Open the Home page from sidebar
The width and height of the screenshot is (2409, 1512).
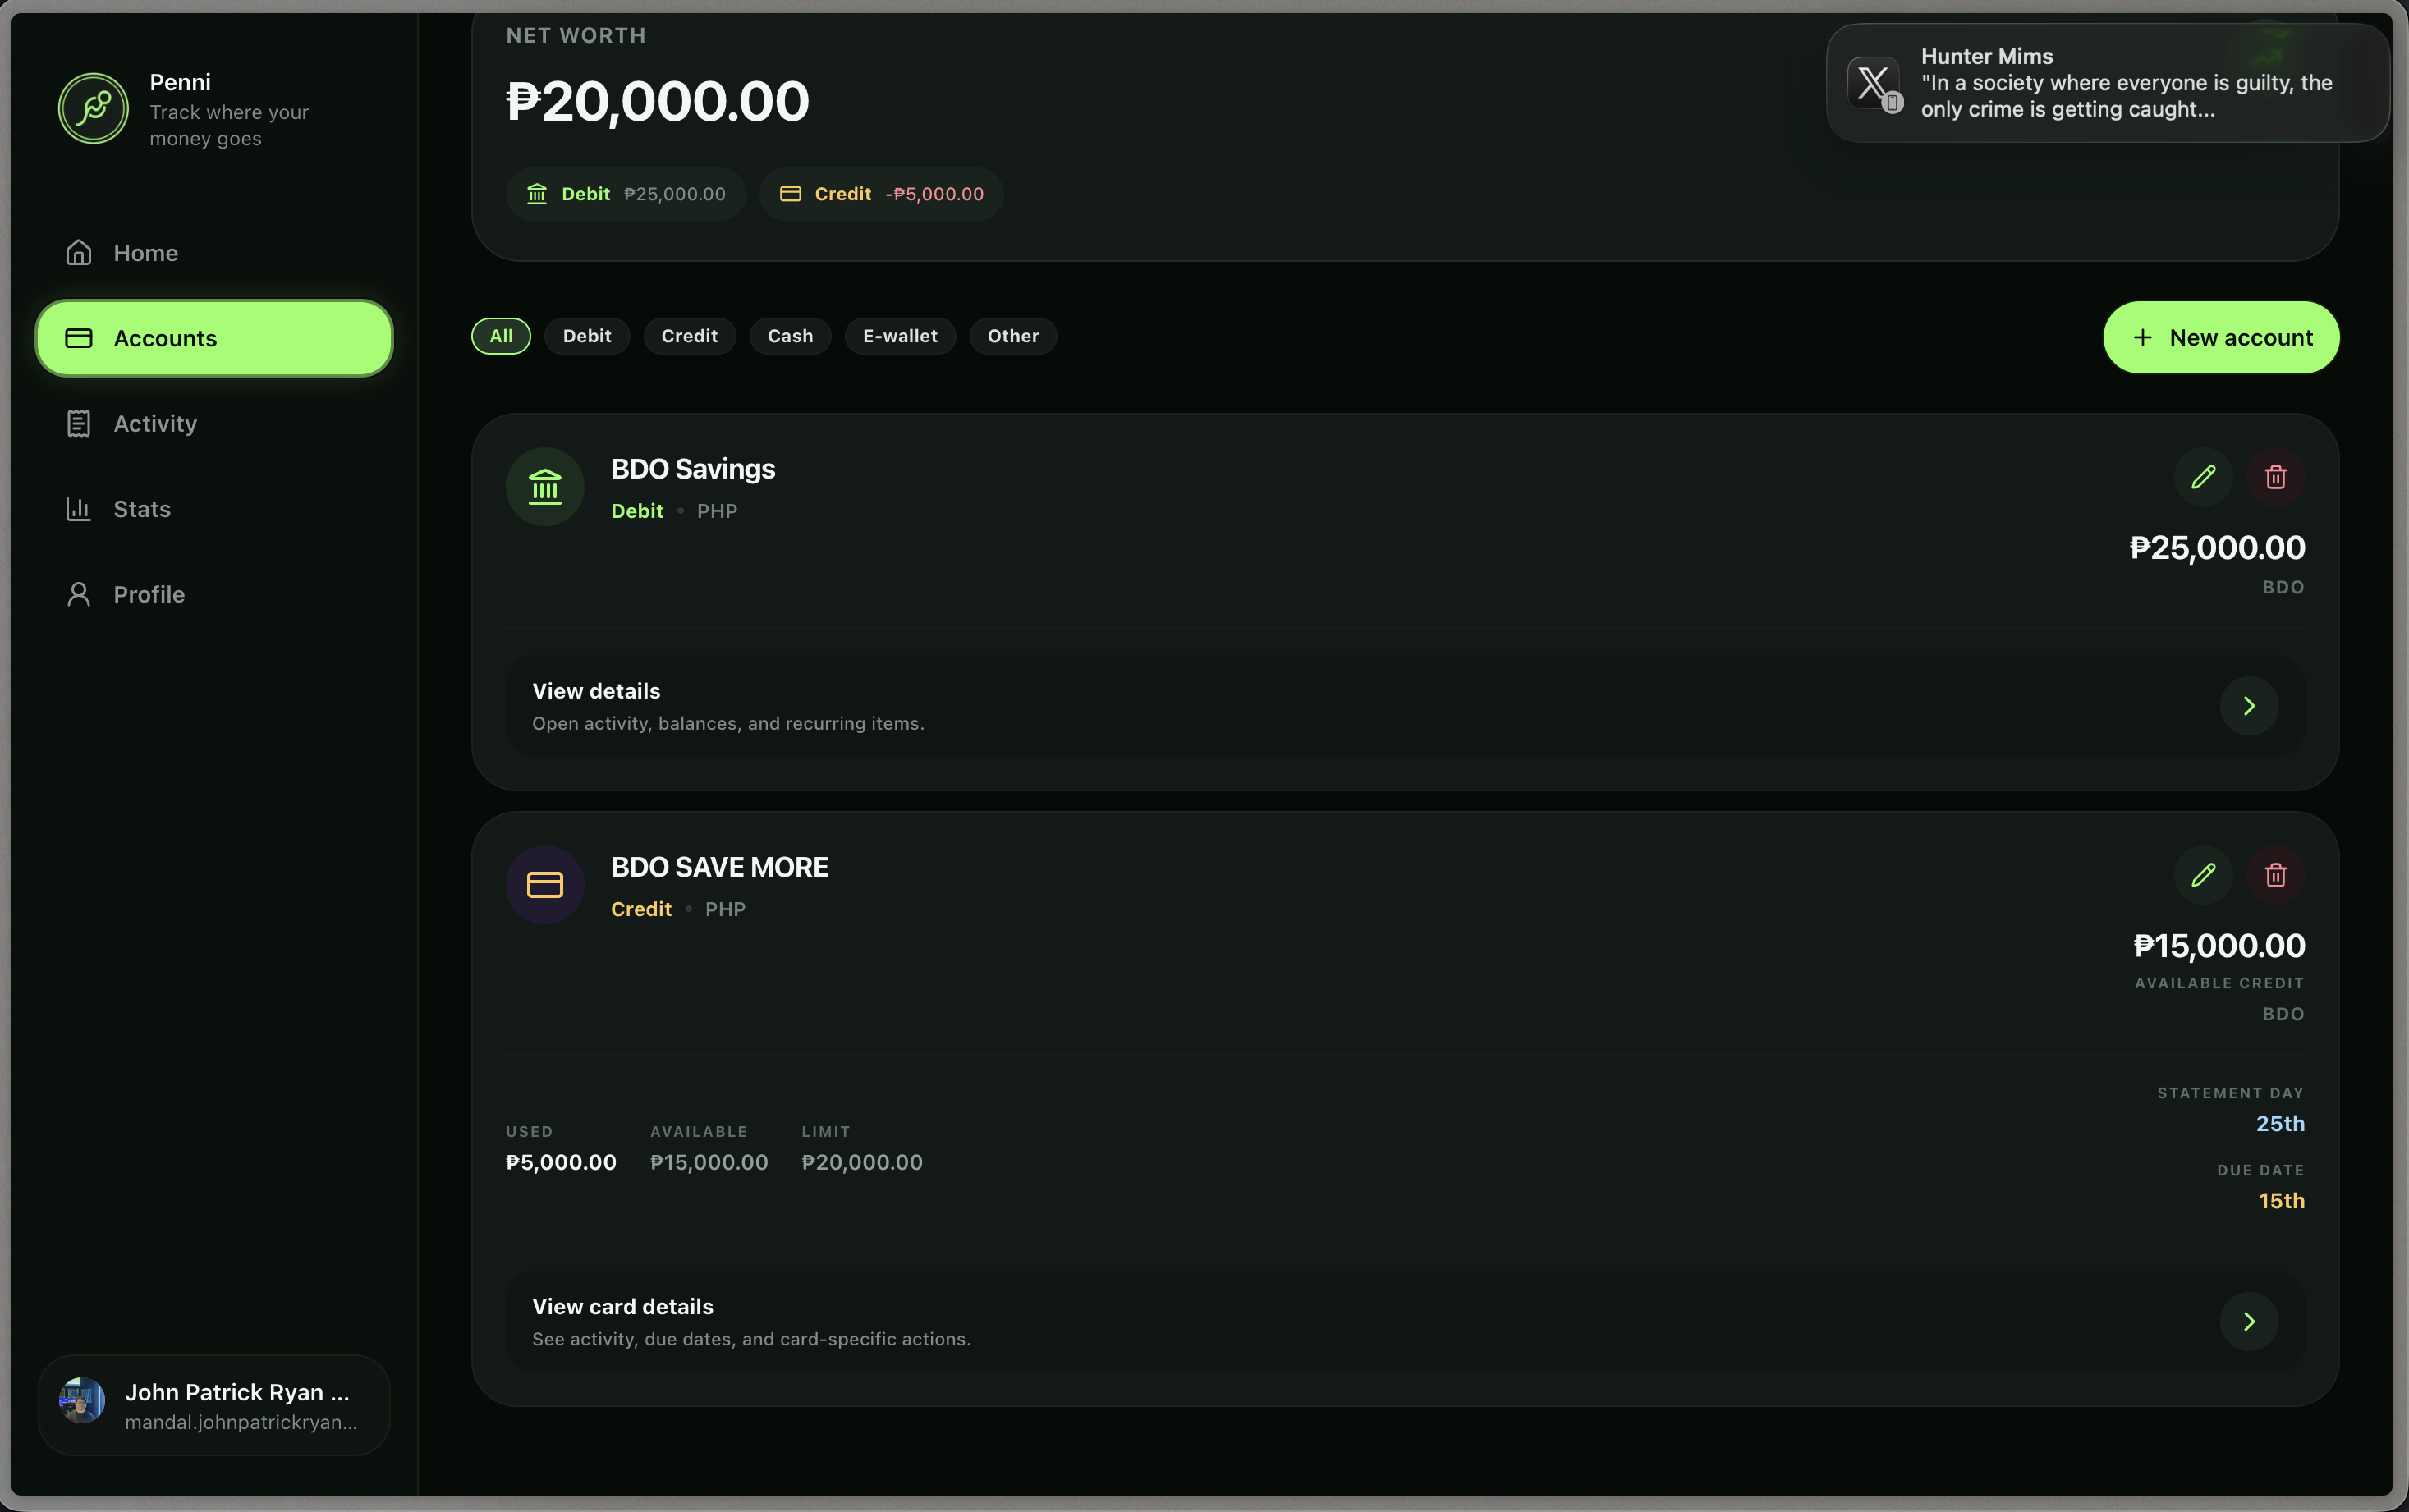(x=213, y=253)
